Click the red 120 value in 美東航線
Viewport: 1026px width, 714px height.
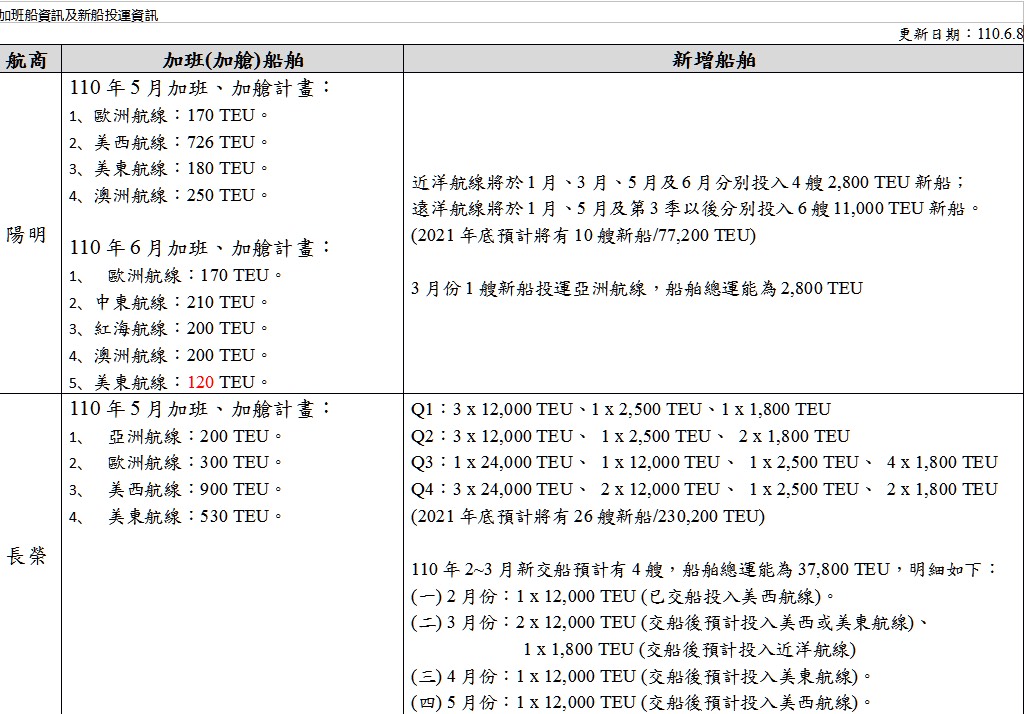pos(201,382)
